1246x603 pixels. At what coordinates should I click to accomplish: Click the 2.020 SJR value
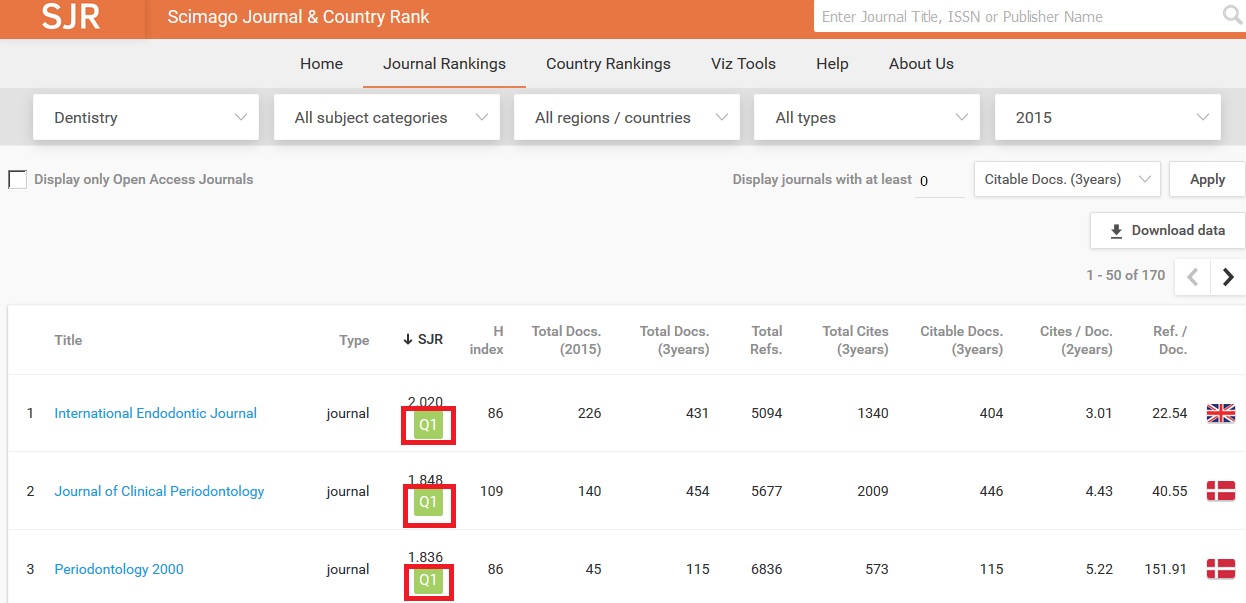coord(425,401)
